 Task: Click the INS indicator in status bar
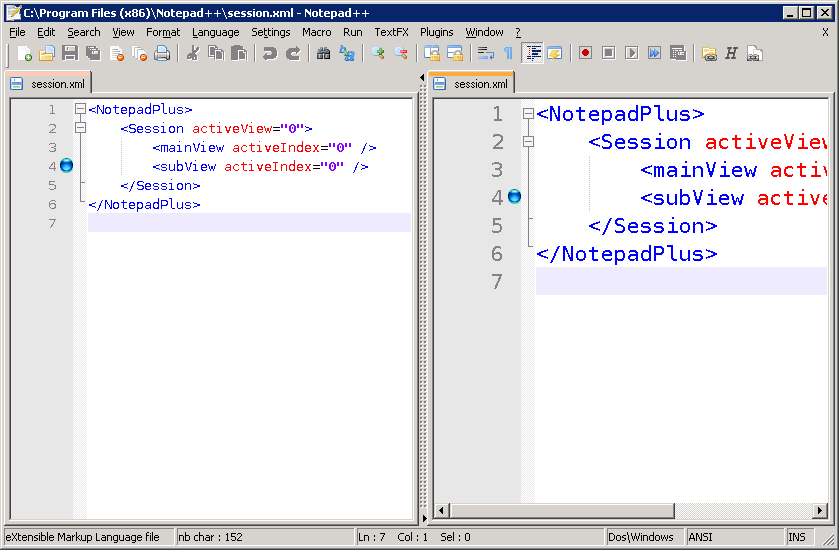797,537
